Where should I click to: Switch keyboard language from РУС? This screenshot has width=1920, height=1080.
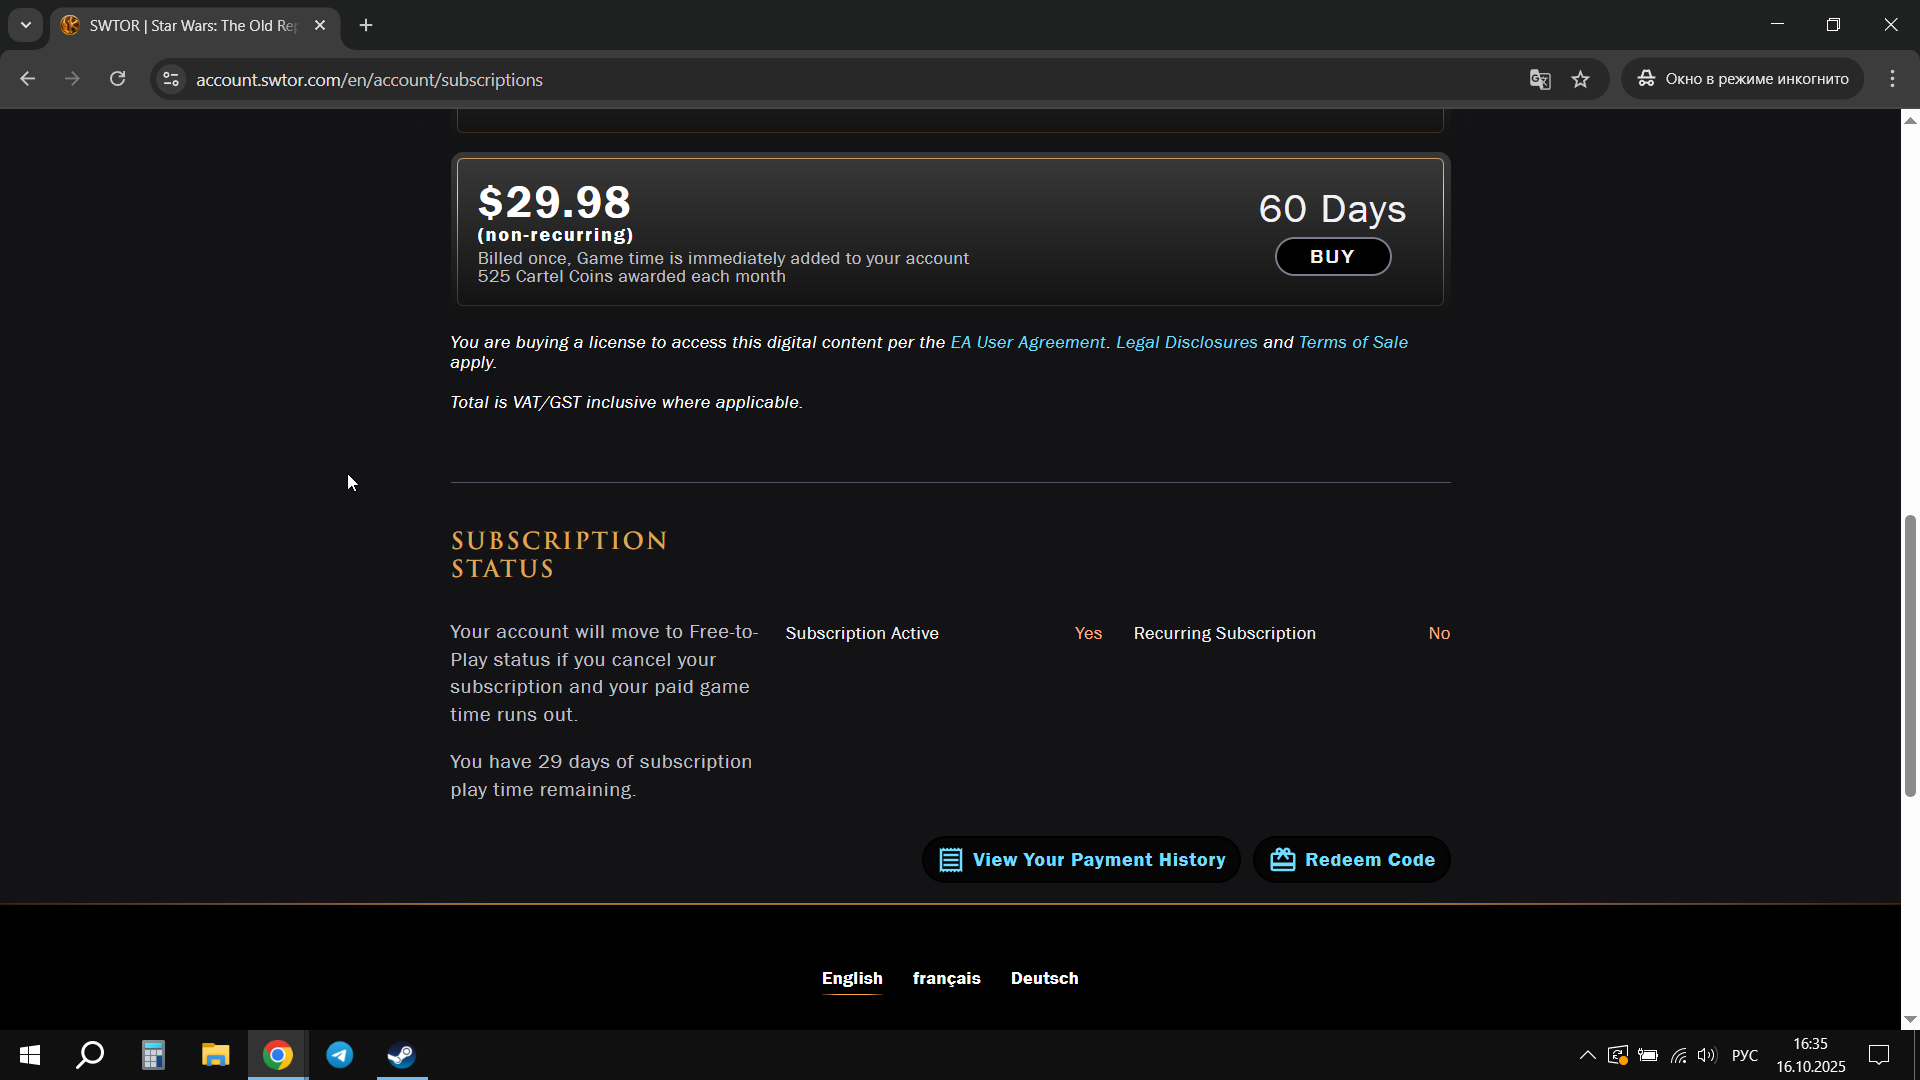pyautogui.click(x=1744, y=1055)
